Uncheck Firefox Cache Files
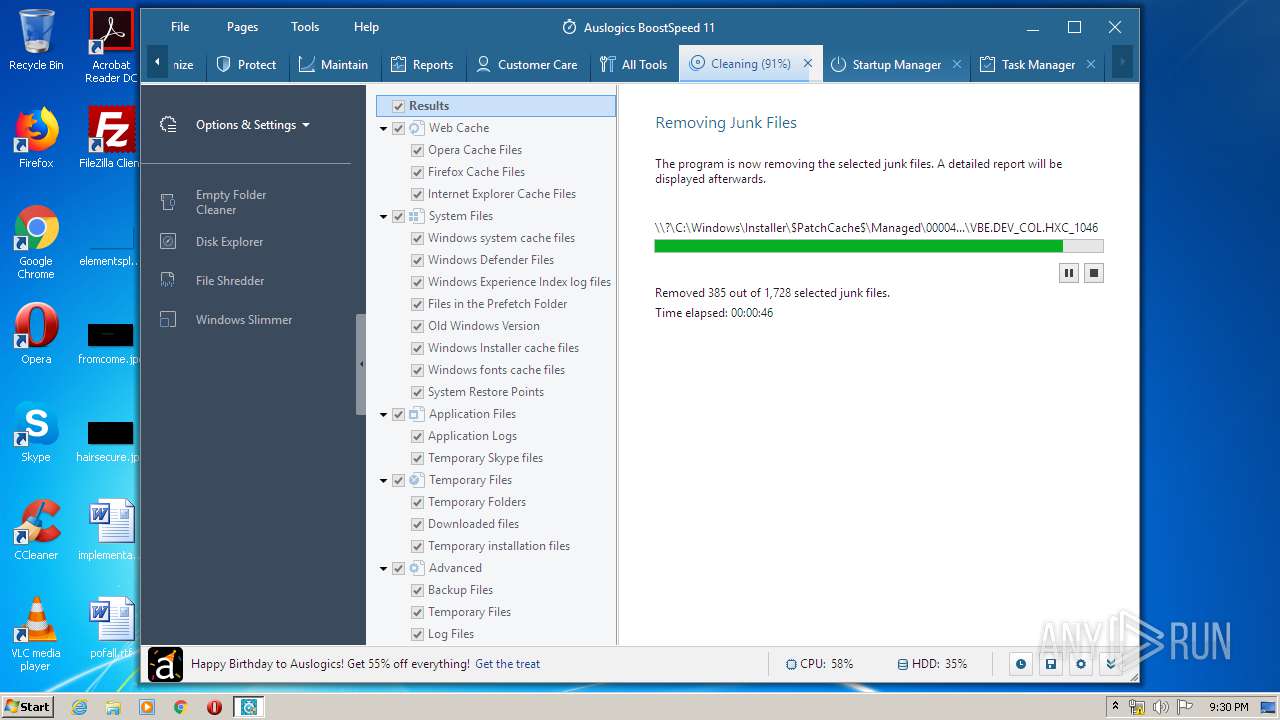 pos(418,172)
